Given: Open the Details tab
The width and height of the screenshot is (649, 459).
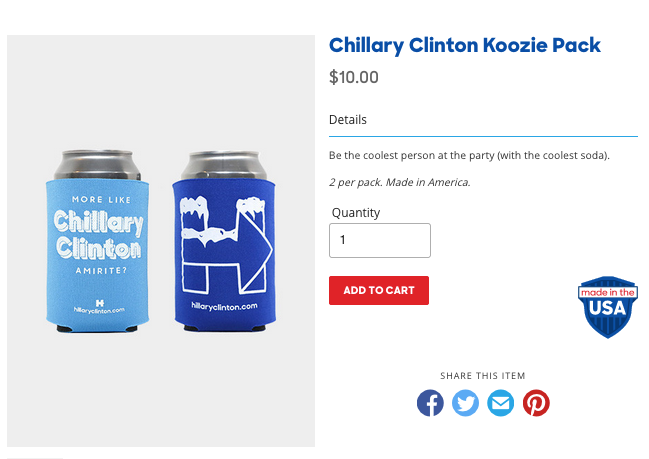Looking at the screenshot, I should 348,120.
